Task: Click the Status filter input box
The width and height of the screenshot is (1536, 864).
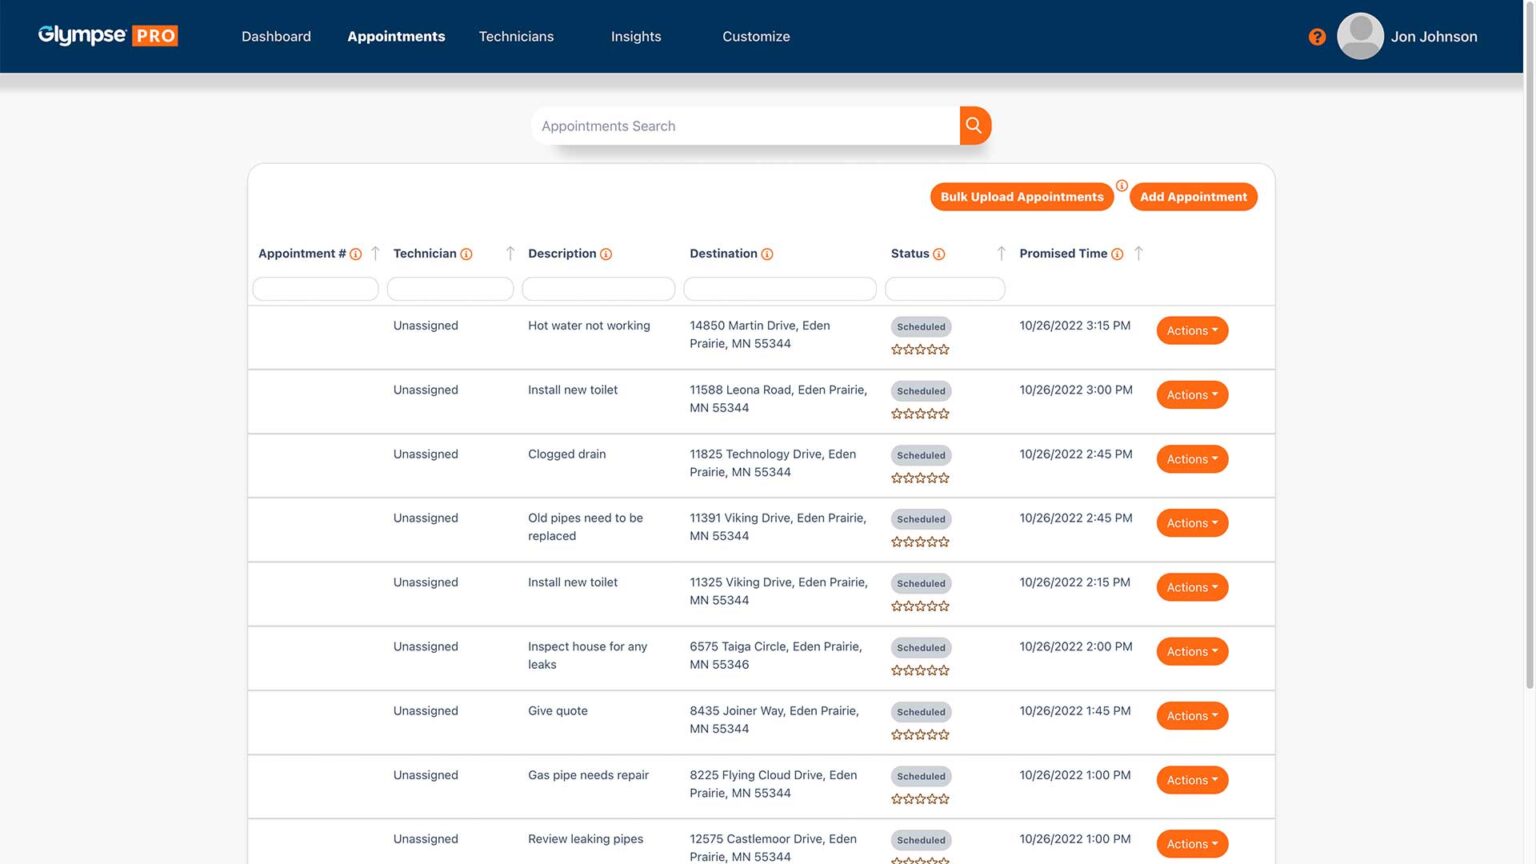Action: tap(945, 289)
